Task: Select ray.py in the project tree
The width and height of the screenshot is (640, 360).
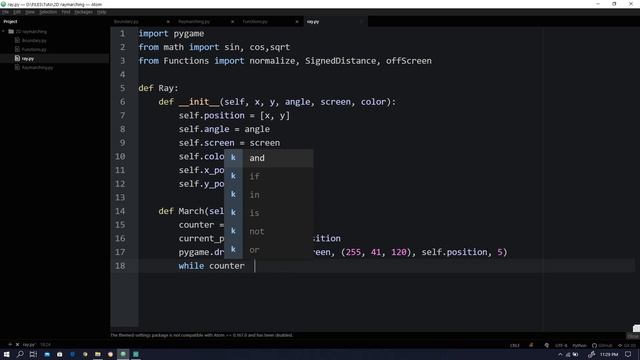Action: pyautogui.click(x=28, y=58)
